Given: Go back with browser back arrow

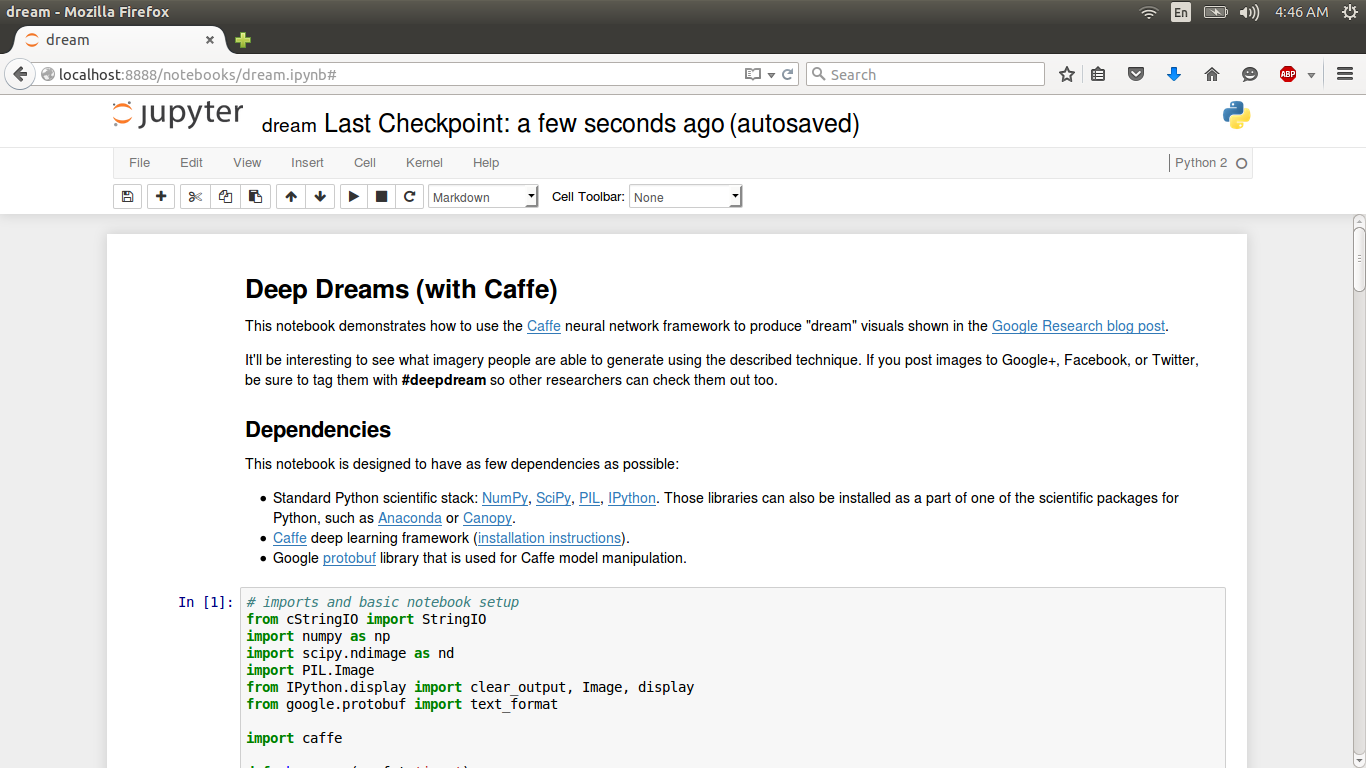Looking at the screenshot, I should (x=20, y=74).
